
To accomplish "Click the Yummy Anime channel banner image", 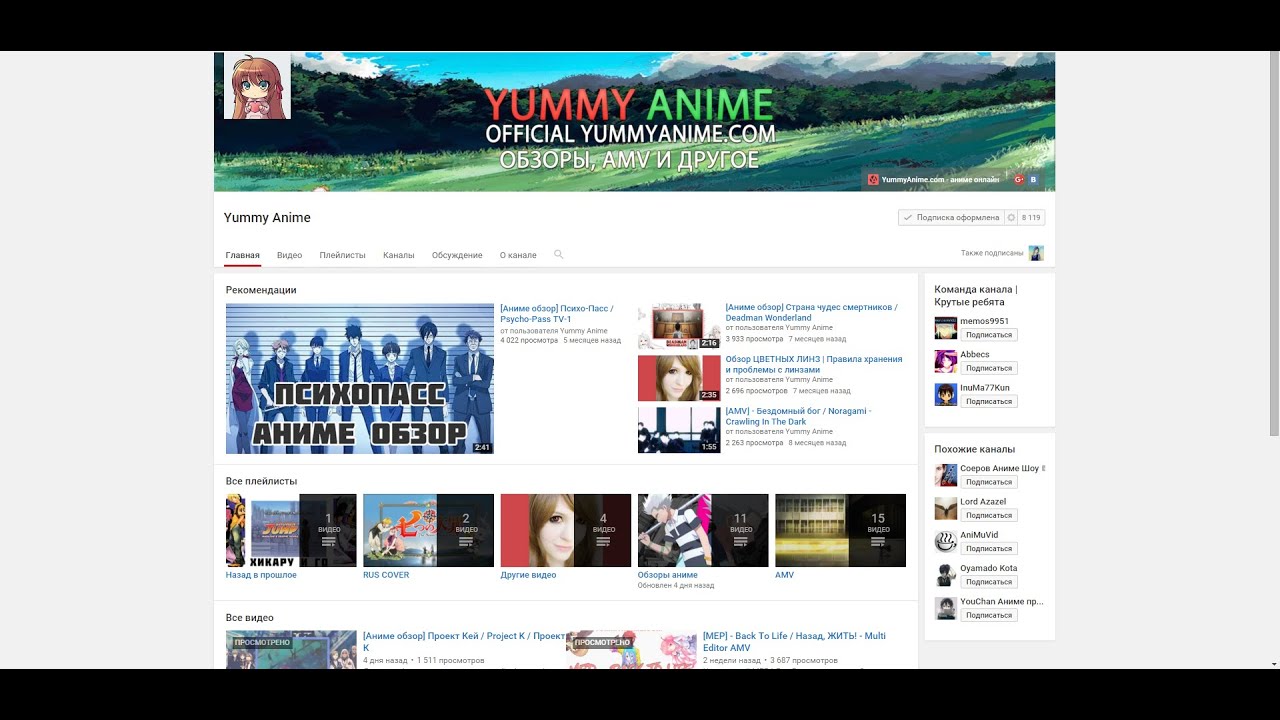I will pyautogui.click(x=634, y=121).
